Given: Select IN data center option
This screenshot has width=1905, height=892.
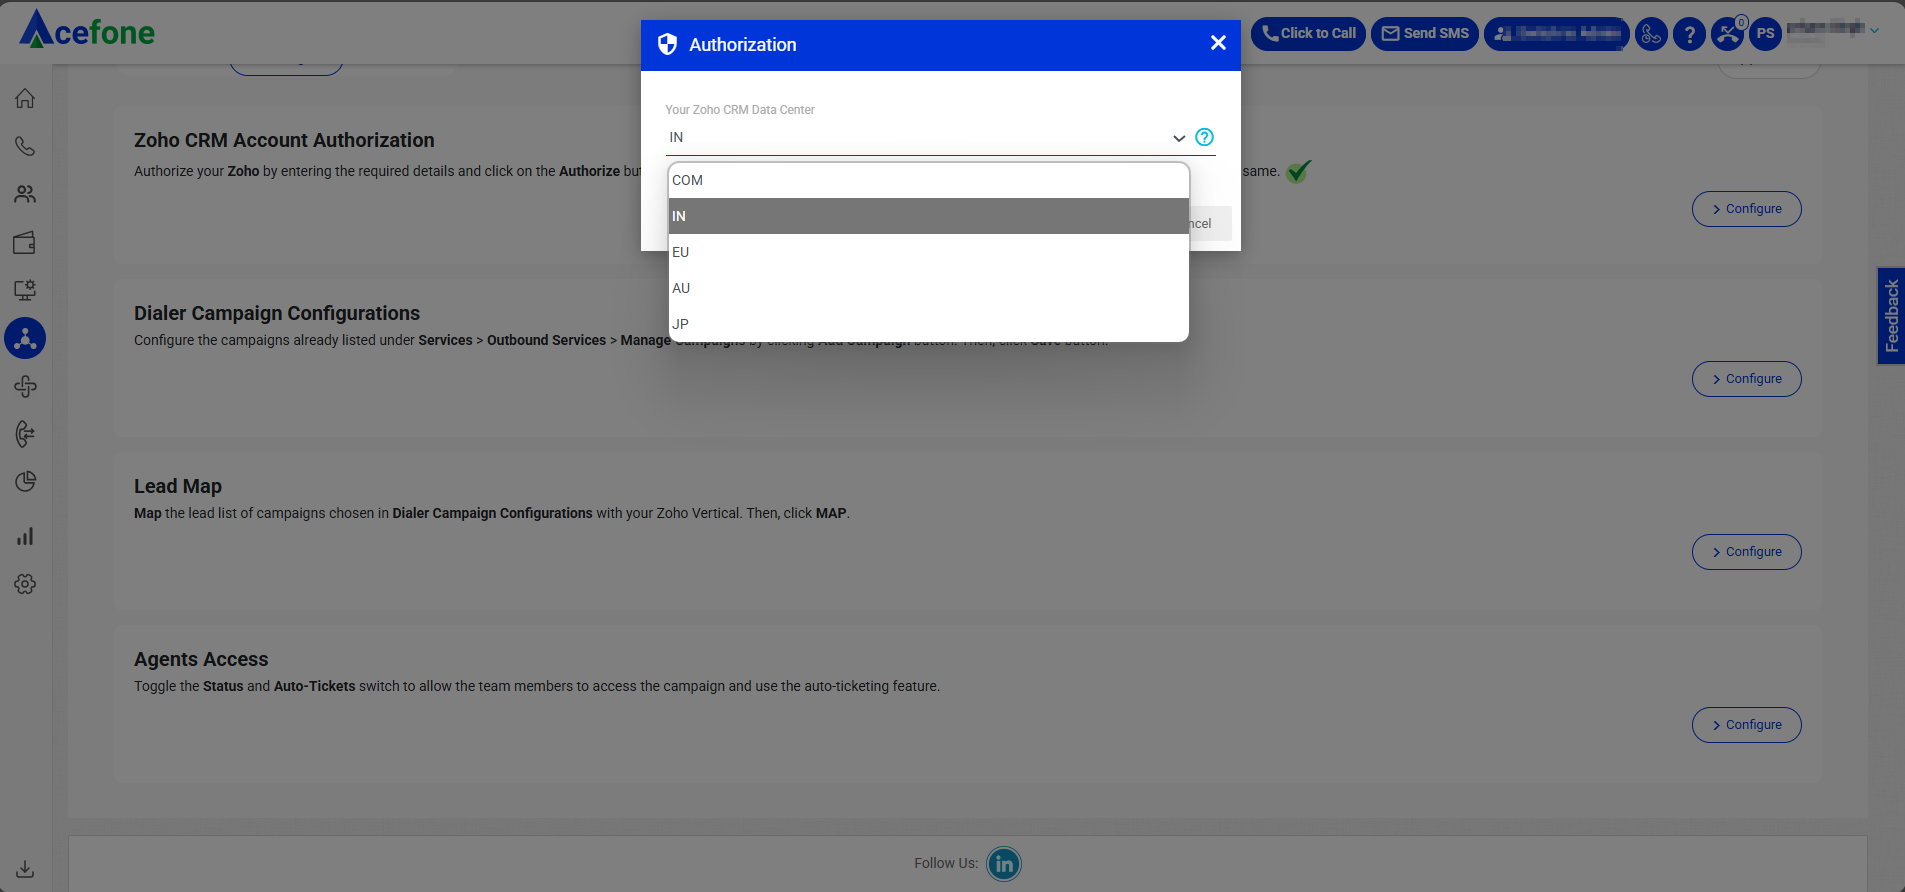Looking at the screenshot, I should [928, 216].
